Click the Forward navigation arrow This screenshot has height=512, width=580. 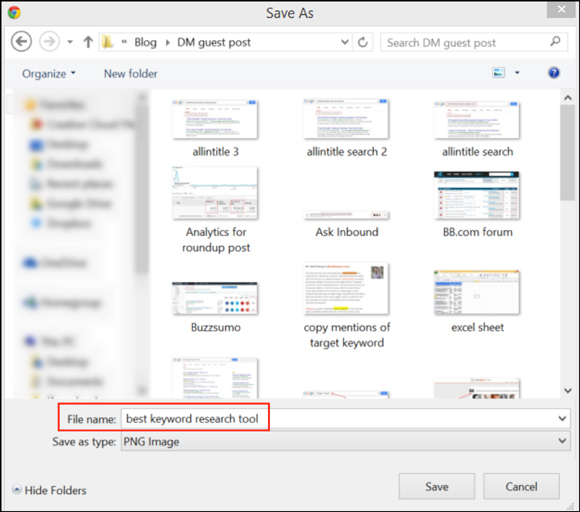point(49,41)
